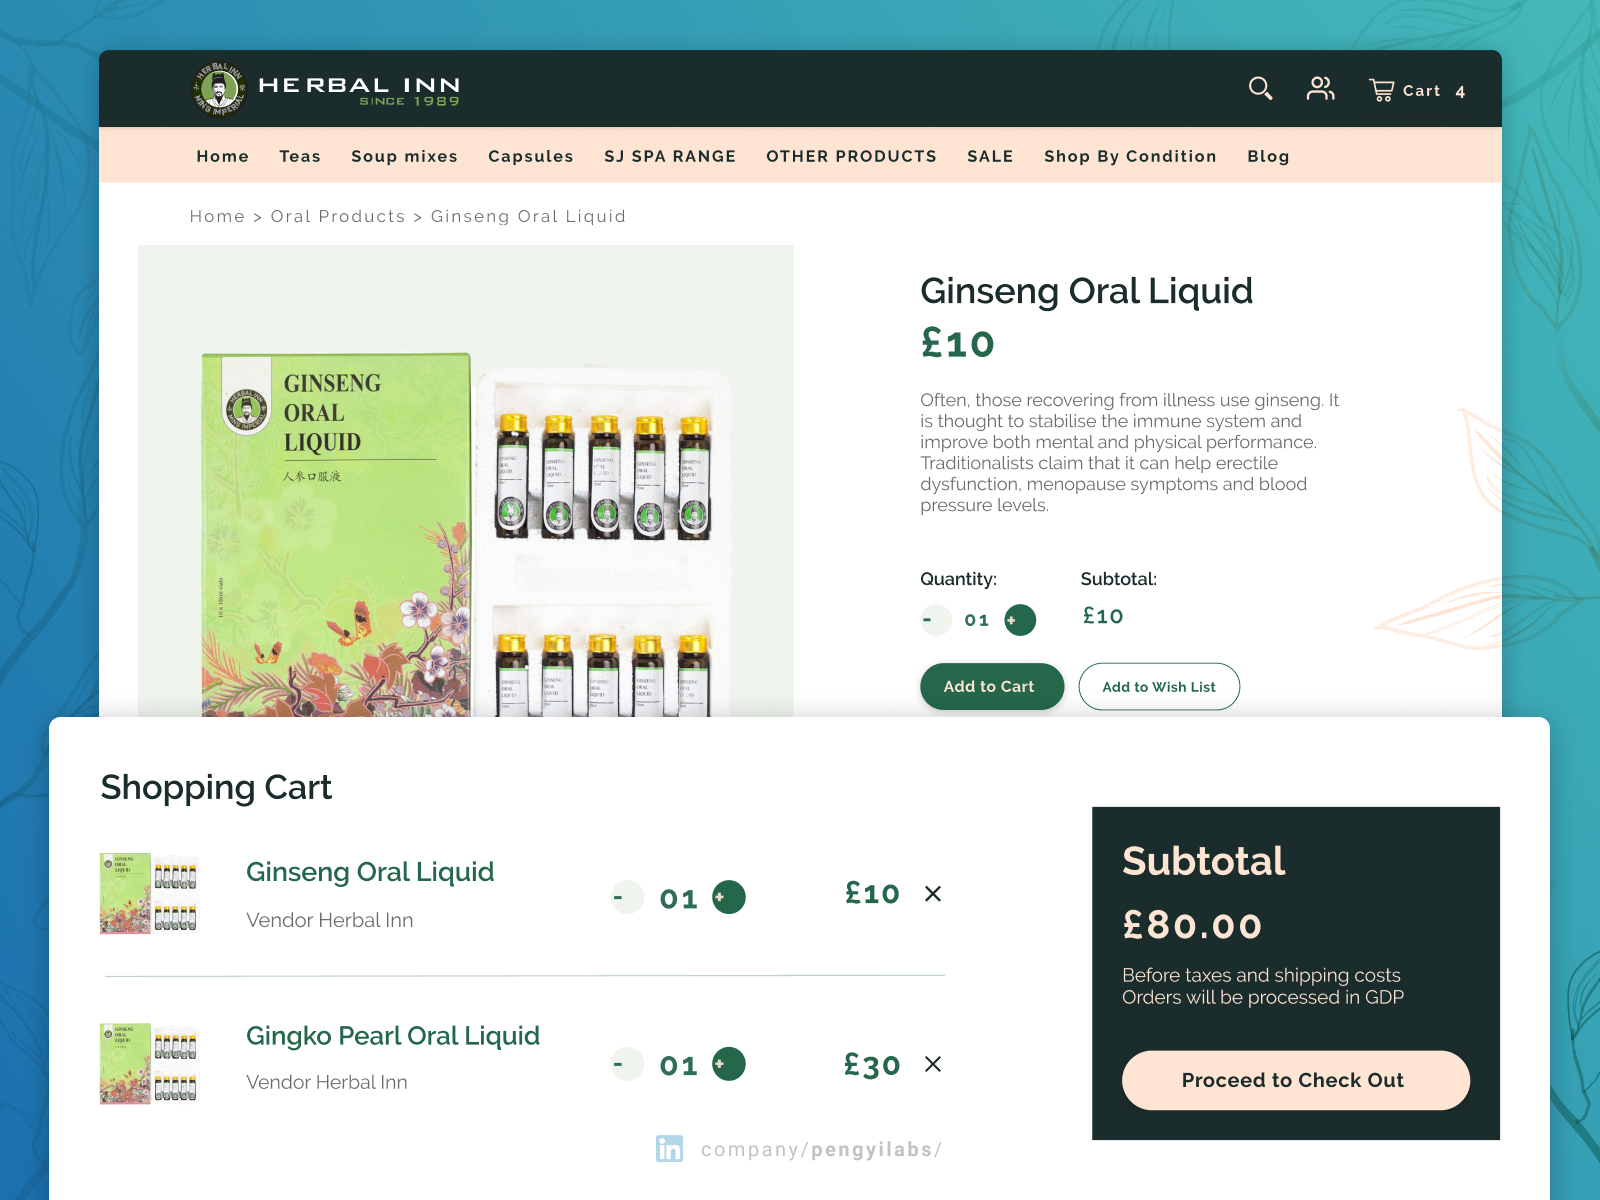Open Ginseng Oral Liquid cart thumbnail
The width and height of the screenshot is (1600, 1200).
tap(149, 893)
